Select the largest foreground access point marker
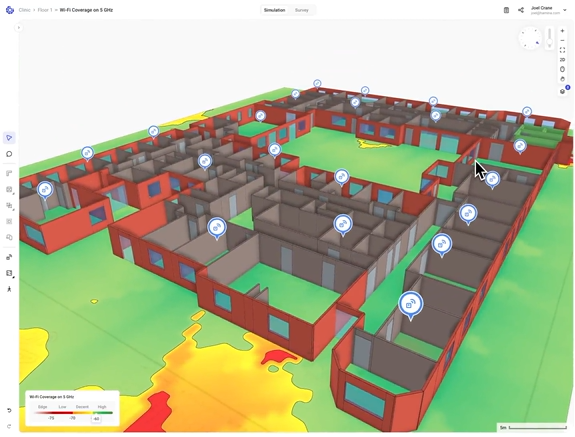 (410, 305)
